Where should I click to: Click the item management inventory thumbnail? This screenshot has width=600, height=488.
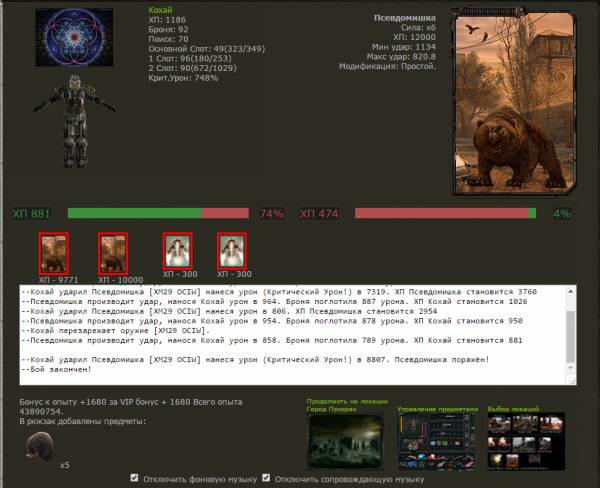437,438
